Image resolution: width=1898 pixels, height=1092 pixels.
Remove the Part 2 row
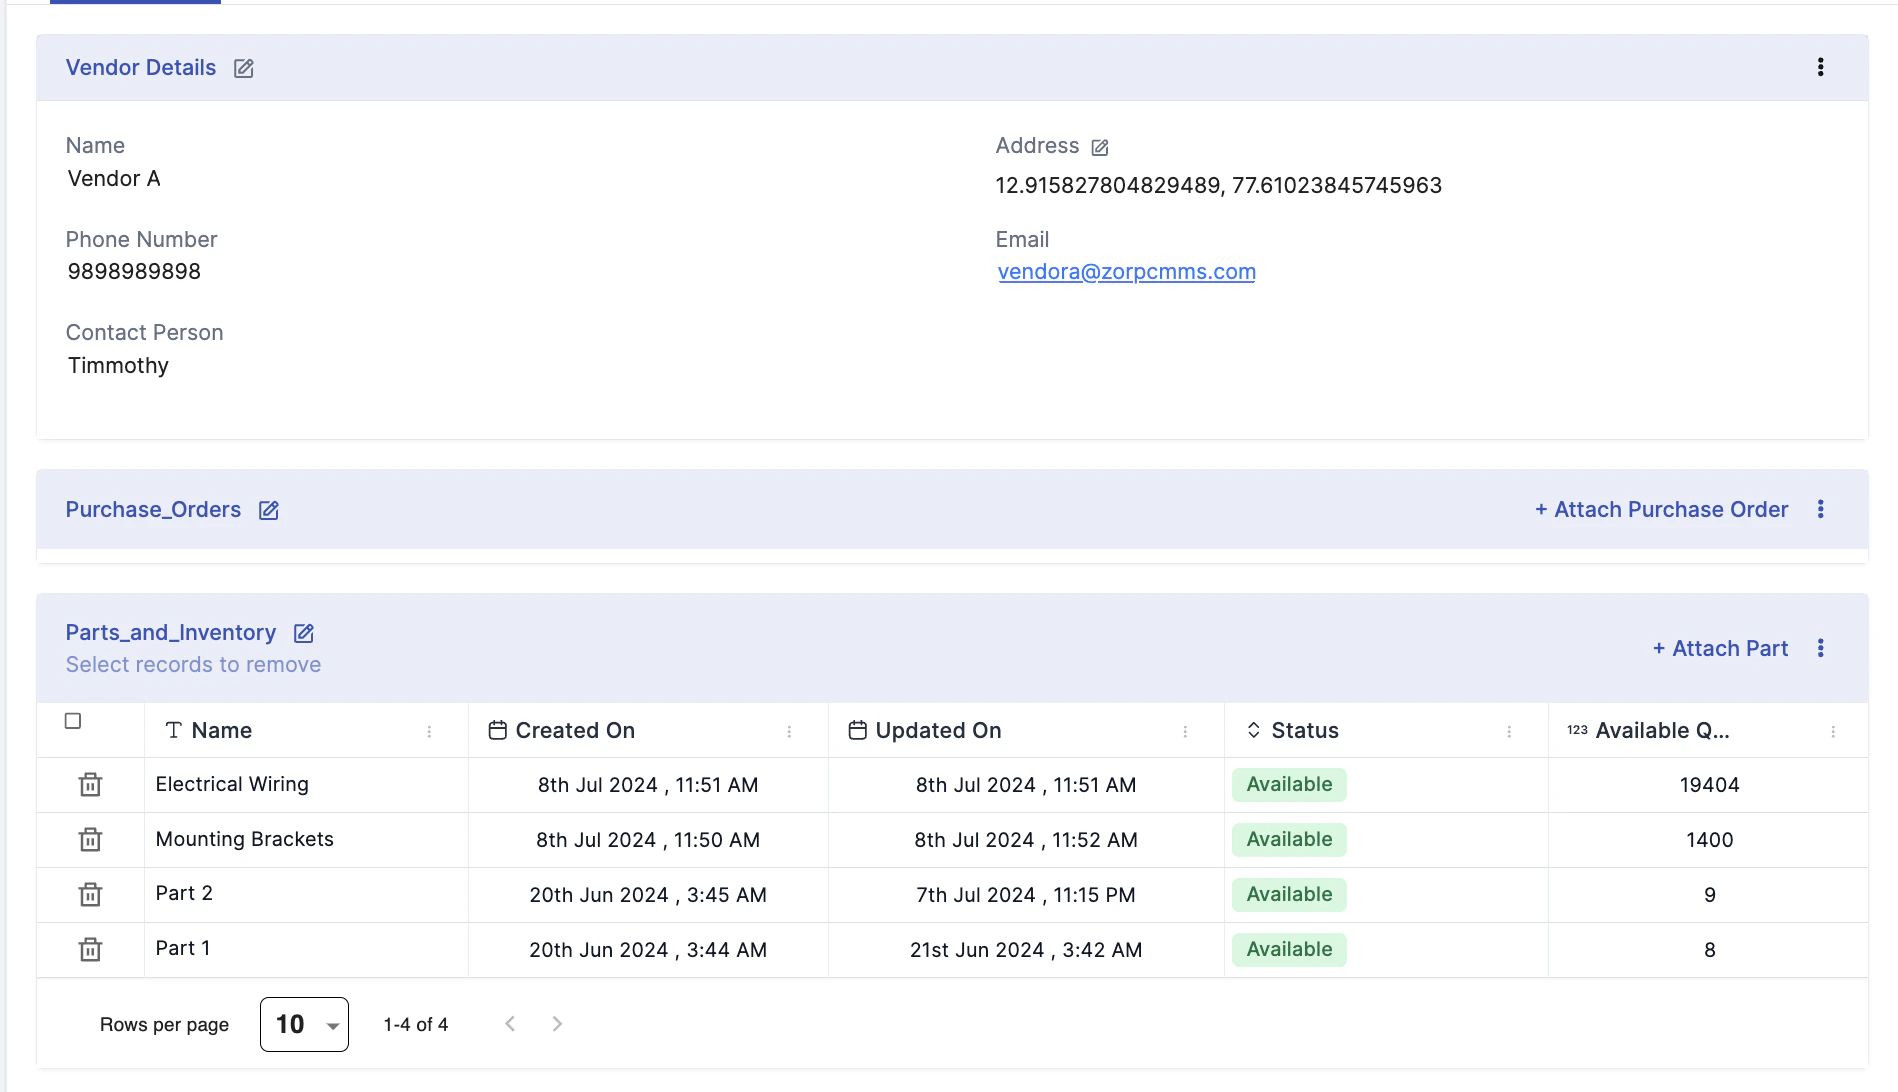[x=90, y=895]
